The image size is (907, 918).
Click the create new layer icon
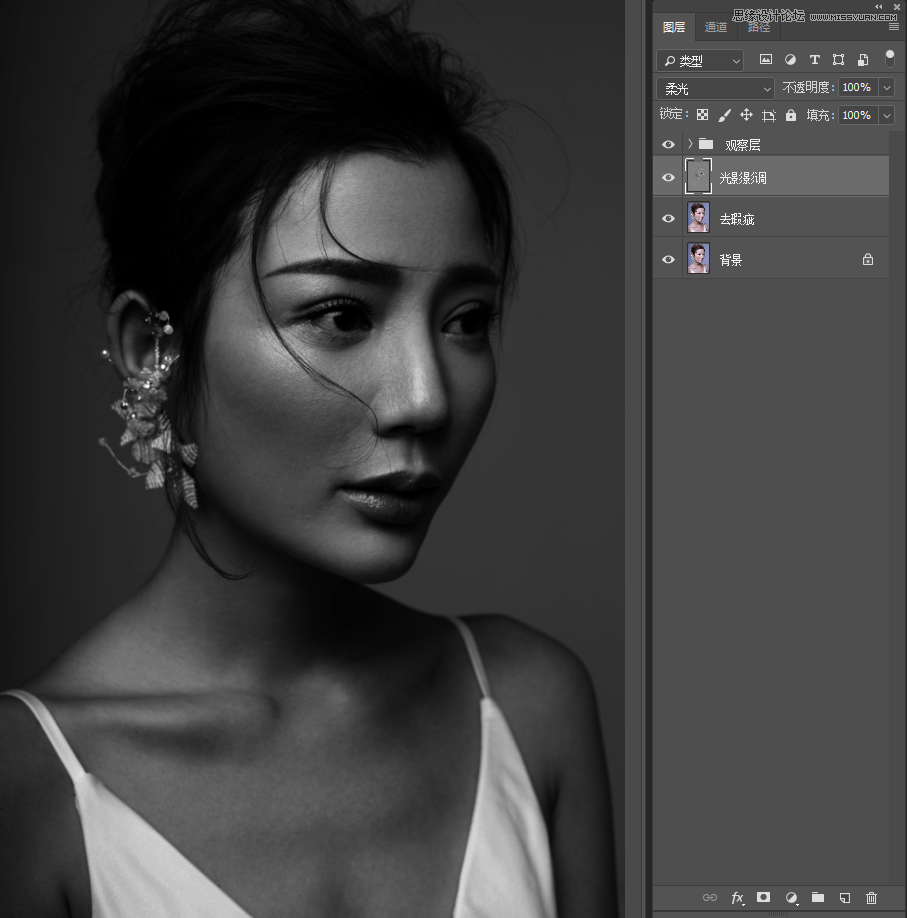coord(844,898)
